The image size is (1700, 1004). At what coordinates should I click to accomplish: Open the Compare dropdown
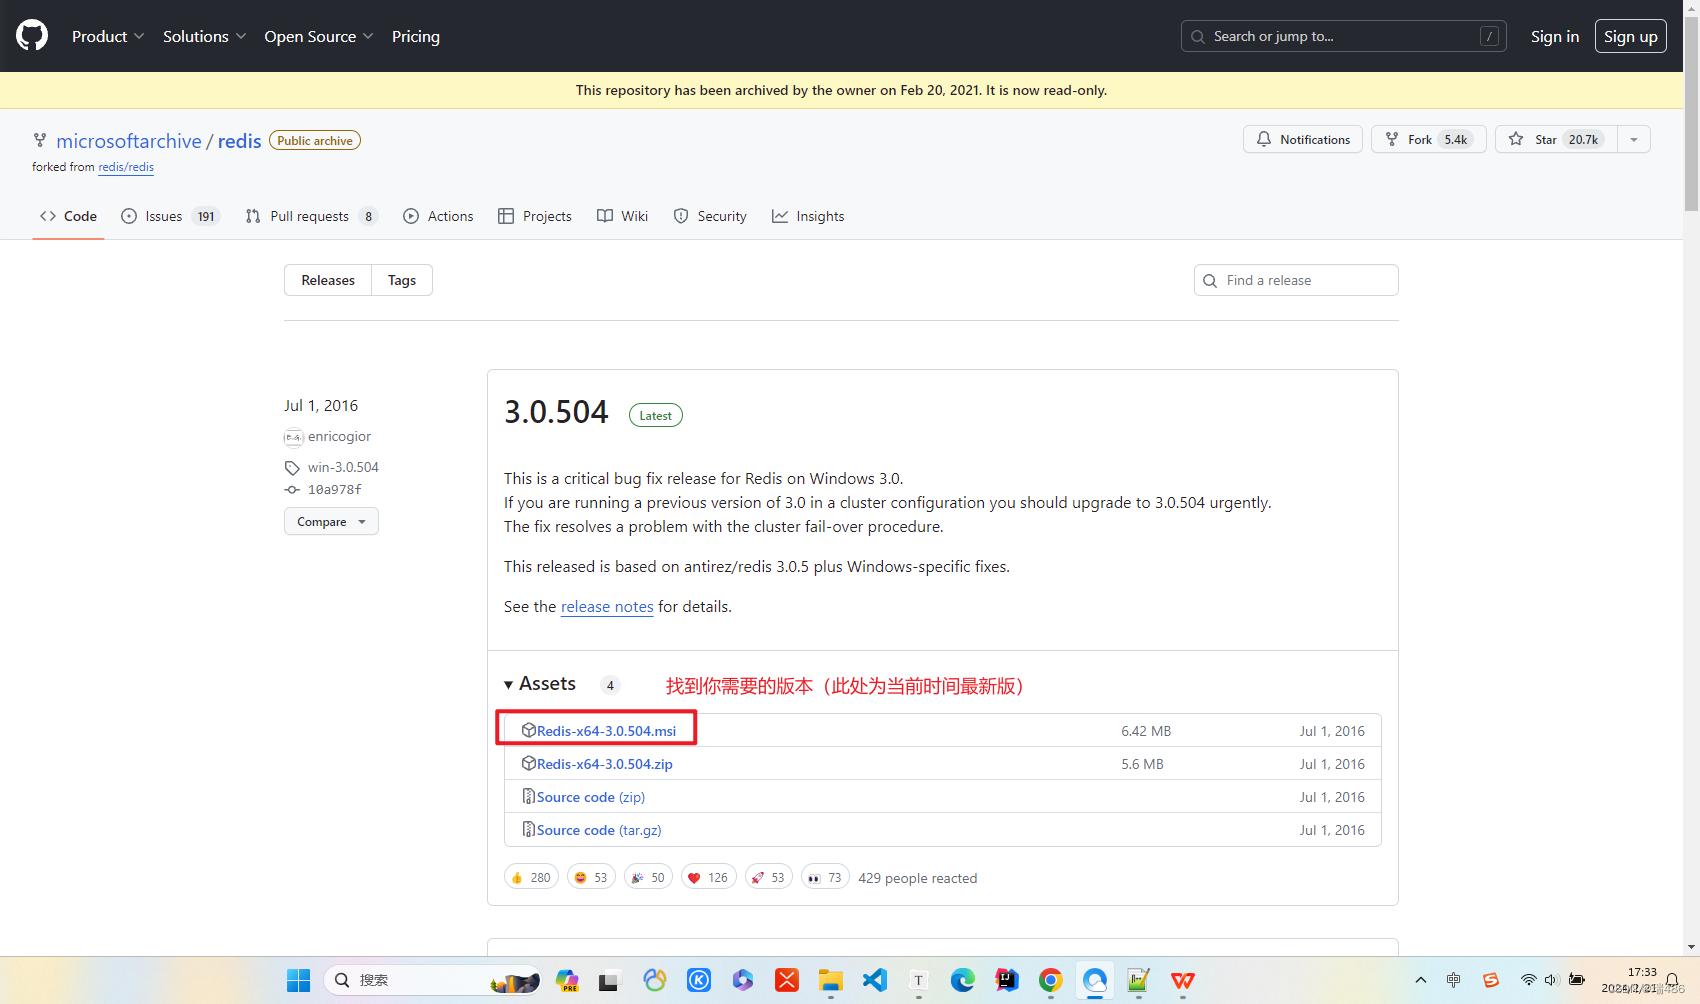[x=331, y=521]
